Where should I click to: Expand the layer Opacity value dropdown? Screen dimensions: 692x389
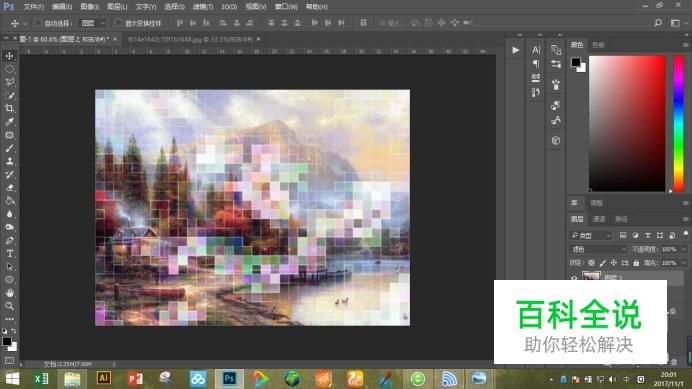684,249
